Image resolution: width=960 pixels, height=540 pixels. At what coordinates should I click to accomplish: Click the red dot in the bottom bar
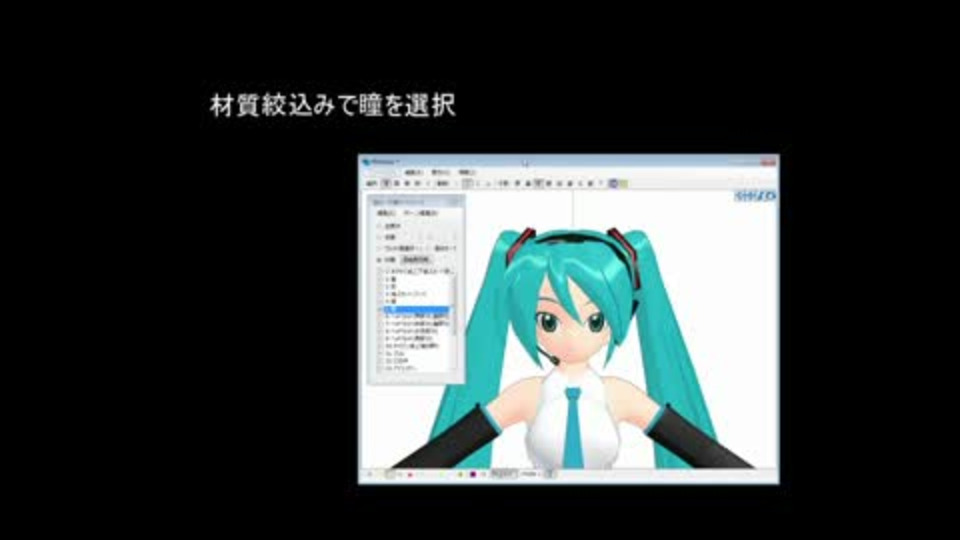(410, 474)
